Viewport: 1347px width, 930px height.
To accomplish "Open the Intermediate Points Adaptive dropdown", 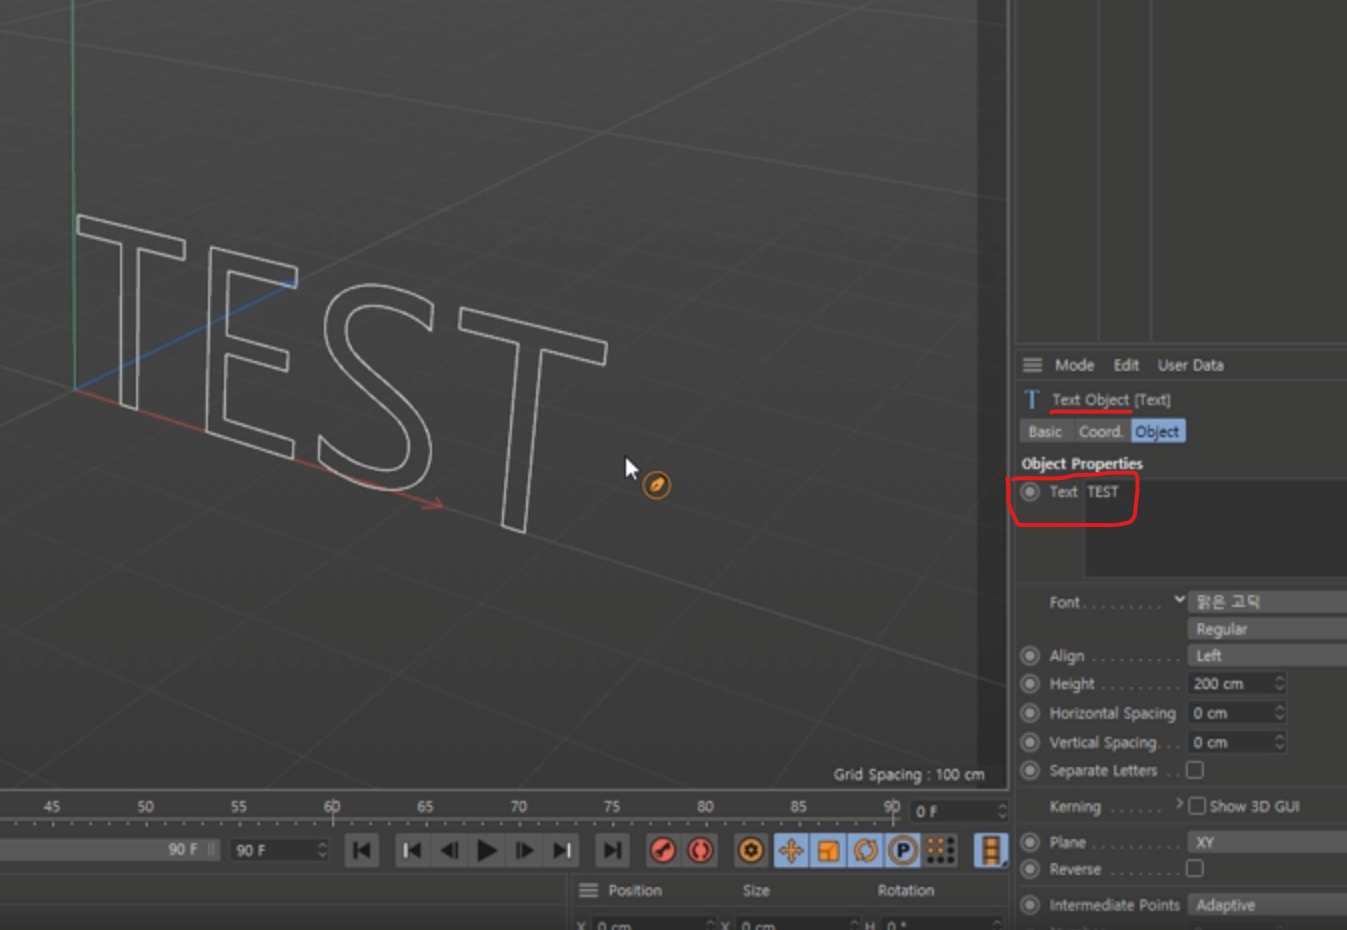I will coord(1267,905).
